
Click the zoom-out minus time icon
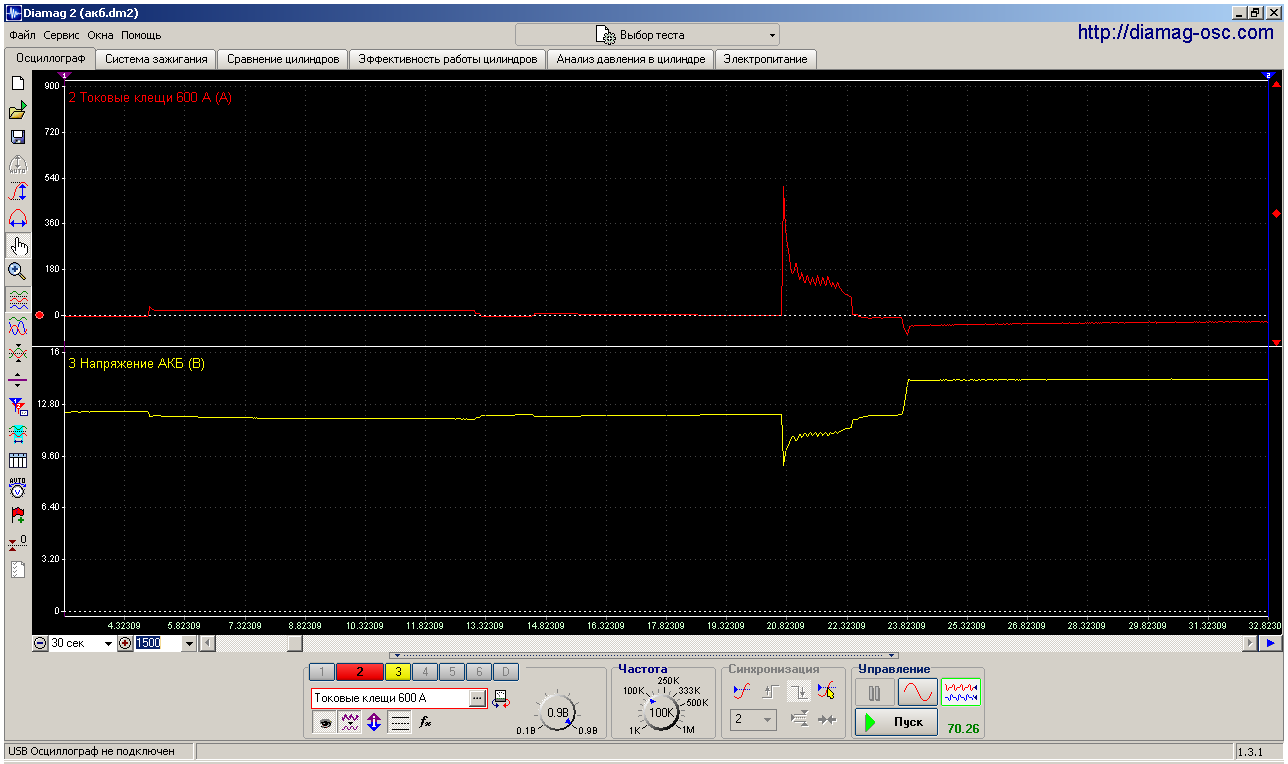[x=40, y=643]
